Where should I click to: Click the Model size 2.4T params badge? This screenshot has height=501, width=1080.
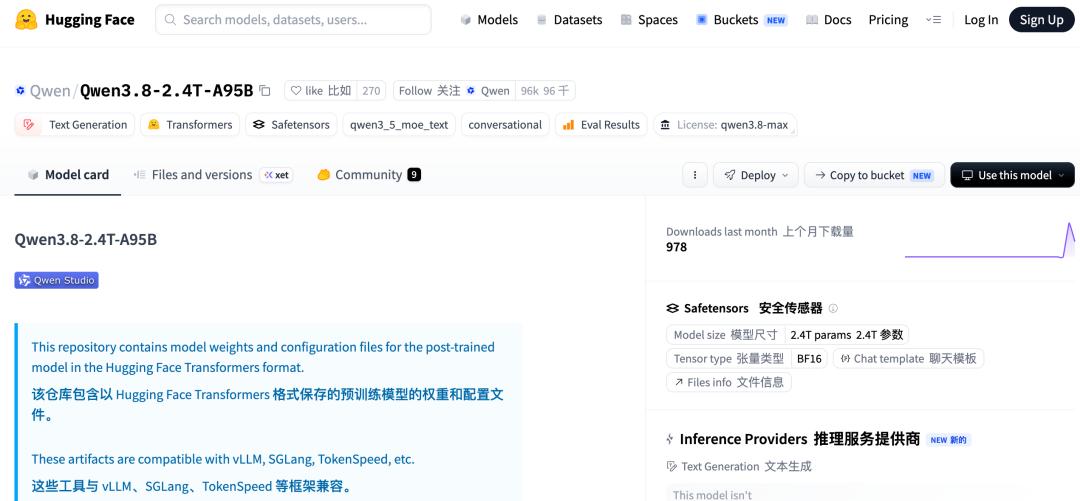pyautogui.click(x=787, y=335)
